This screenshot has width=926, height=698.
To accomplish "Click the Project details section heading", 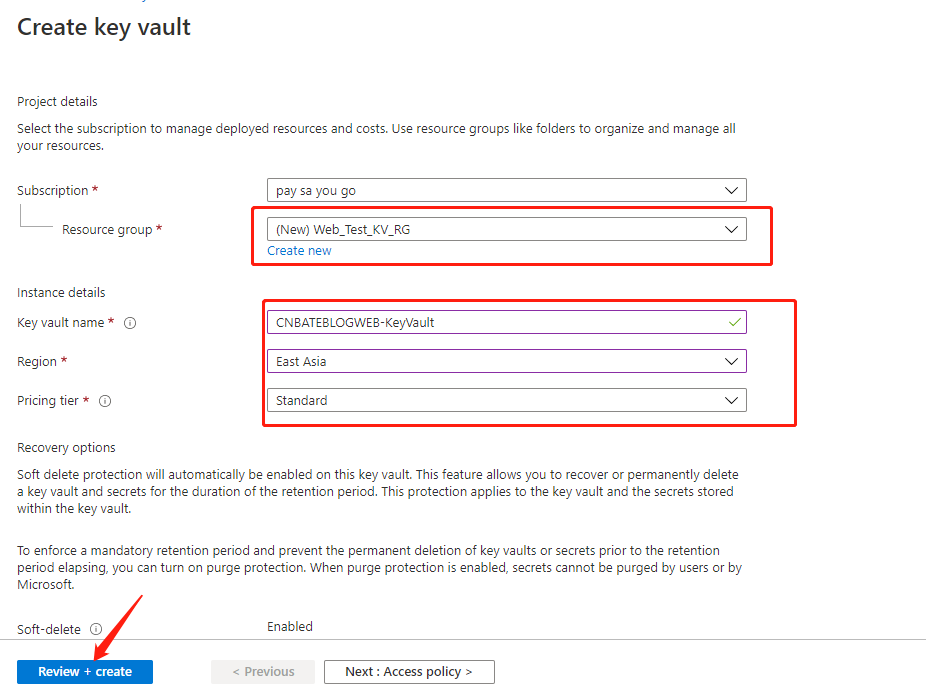I will click(x=57, y=102).
